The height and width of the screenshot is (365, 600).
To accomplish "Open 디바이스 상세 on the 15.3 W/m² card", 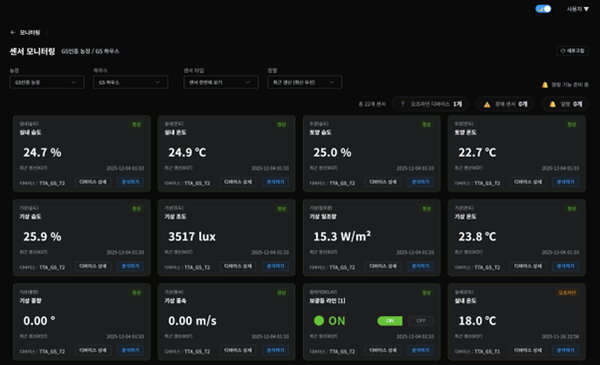I will tap(383, 266).
